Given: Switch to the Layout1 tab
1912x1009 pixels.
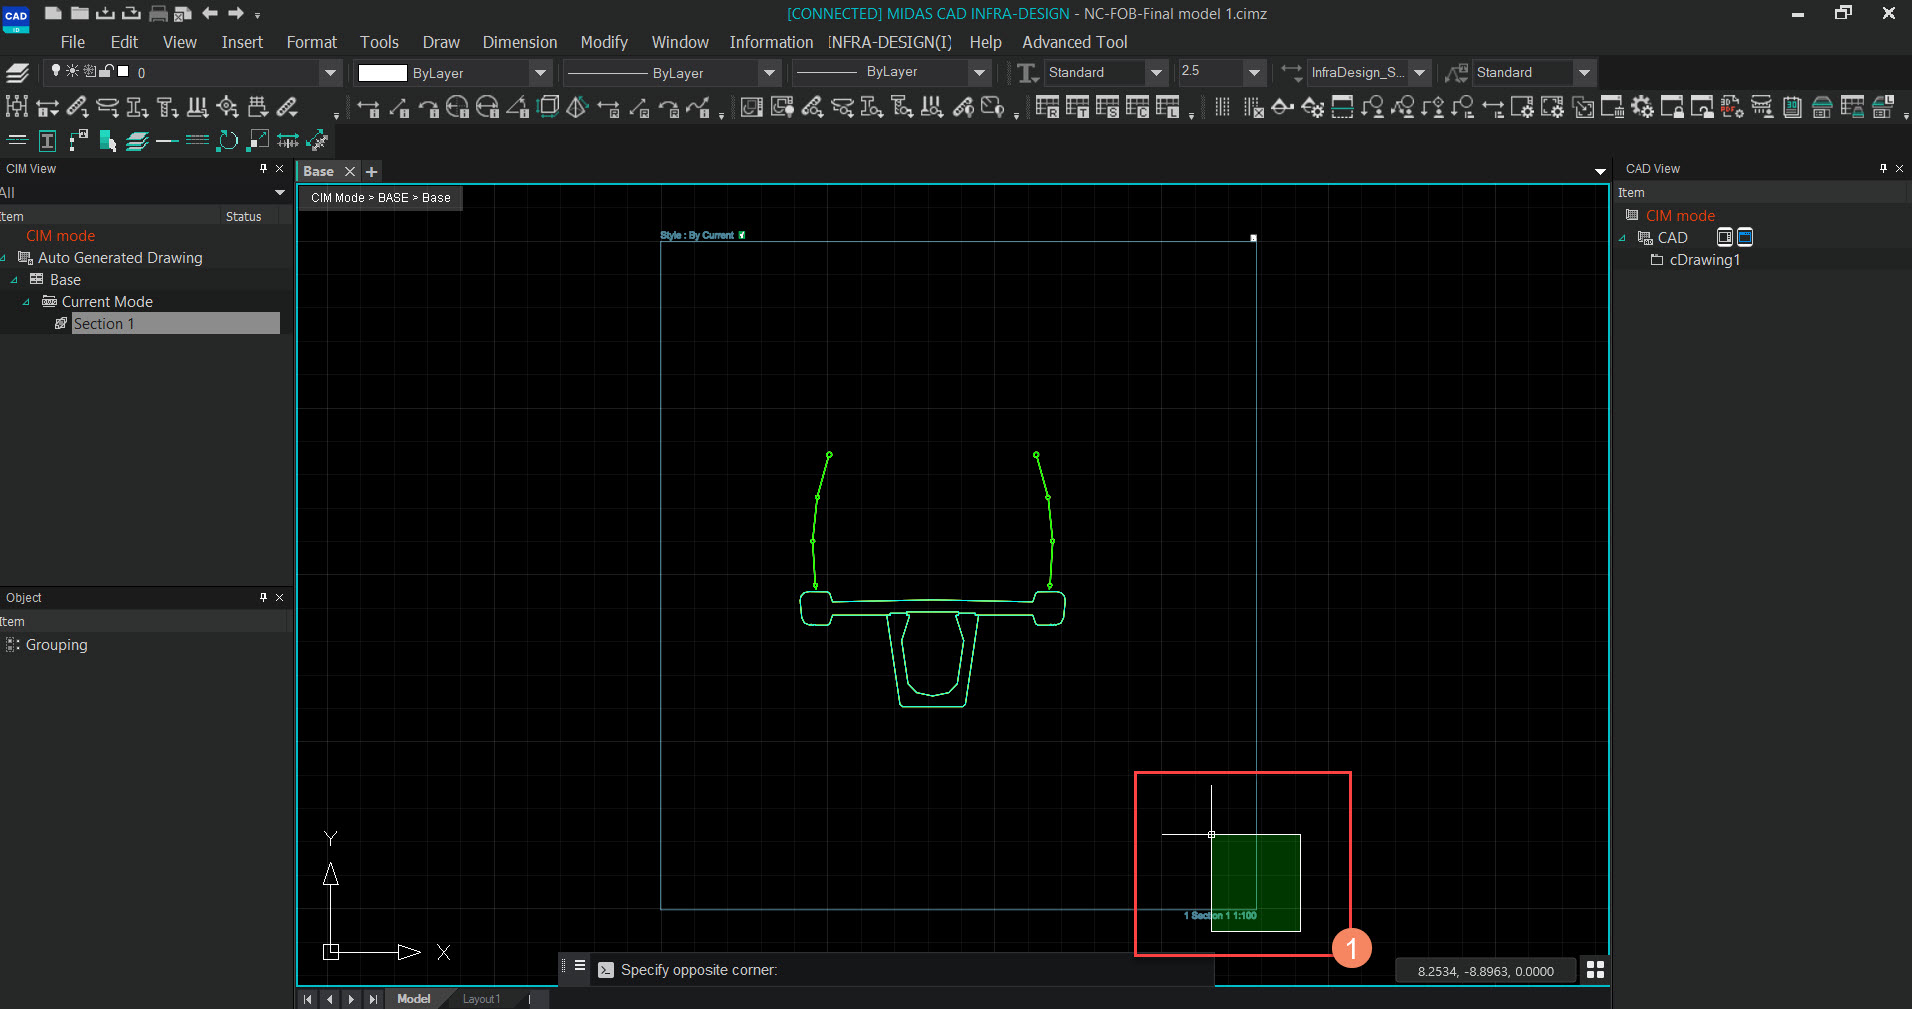Looking at the screenshot, I should [x=481, y=999].
